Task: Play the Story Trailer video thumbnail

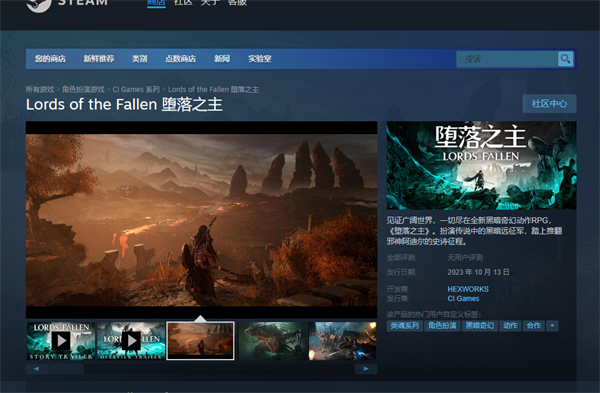Action: [x=61, y=341]
